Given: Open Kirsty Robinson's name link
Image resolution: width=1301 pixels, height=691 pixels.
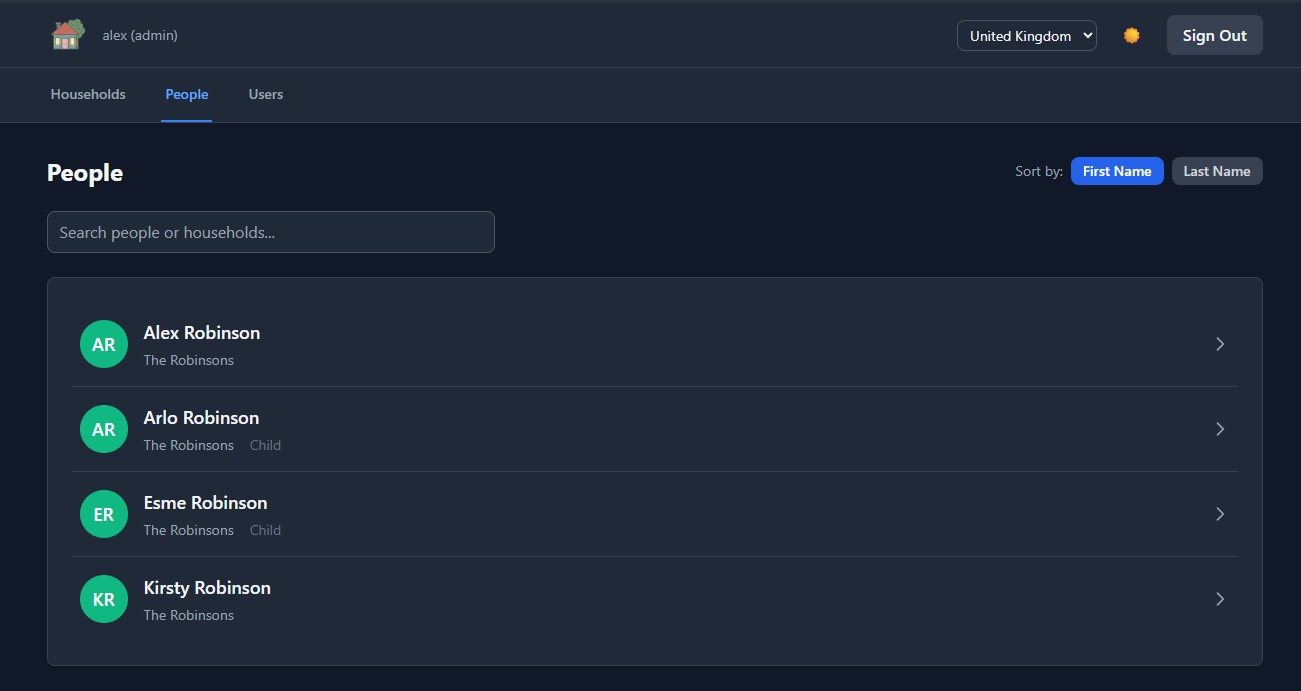Looking at the screenshot, I should point(207,588).
